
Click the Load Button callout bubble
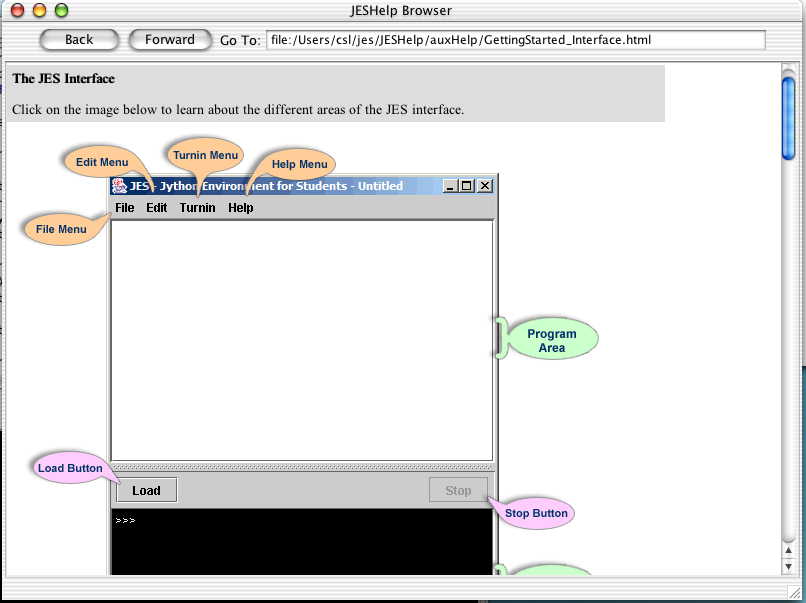70,468
